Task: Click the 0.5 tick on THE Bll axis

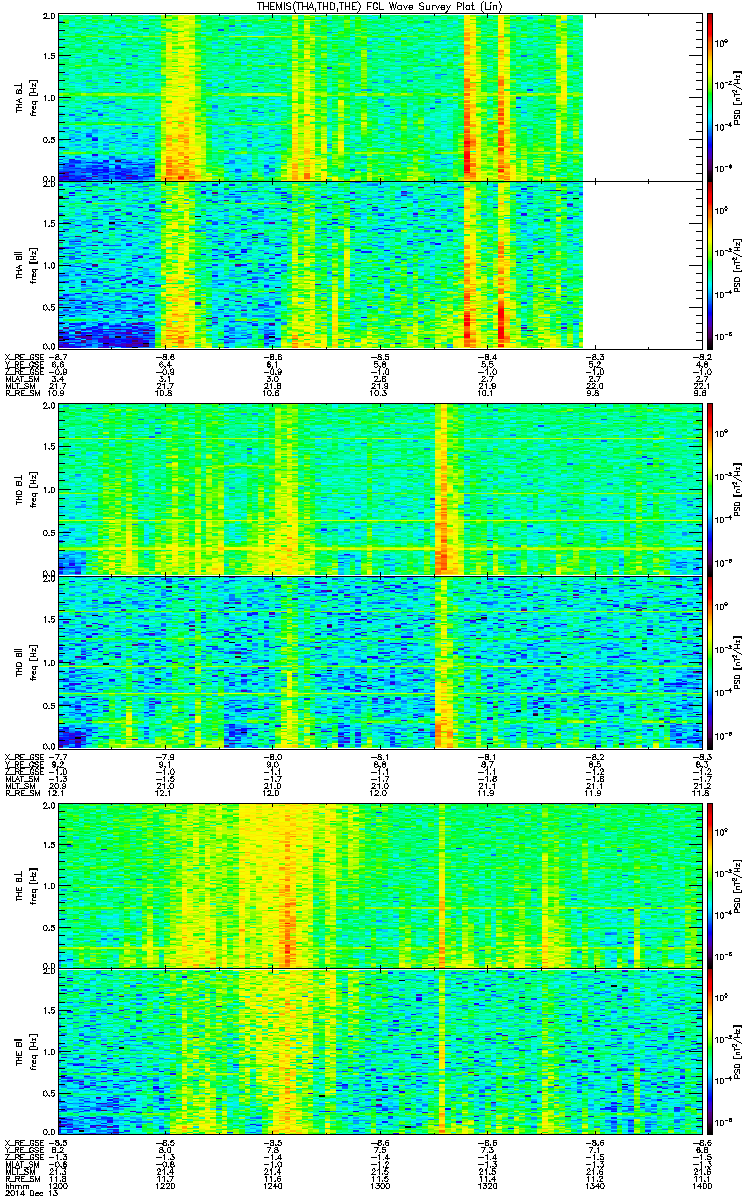Action: 48,1093
